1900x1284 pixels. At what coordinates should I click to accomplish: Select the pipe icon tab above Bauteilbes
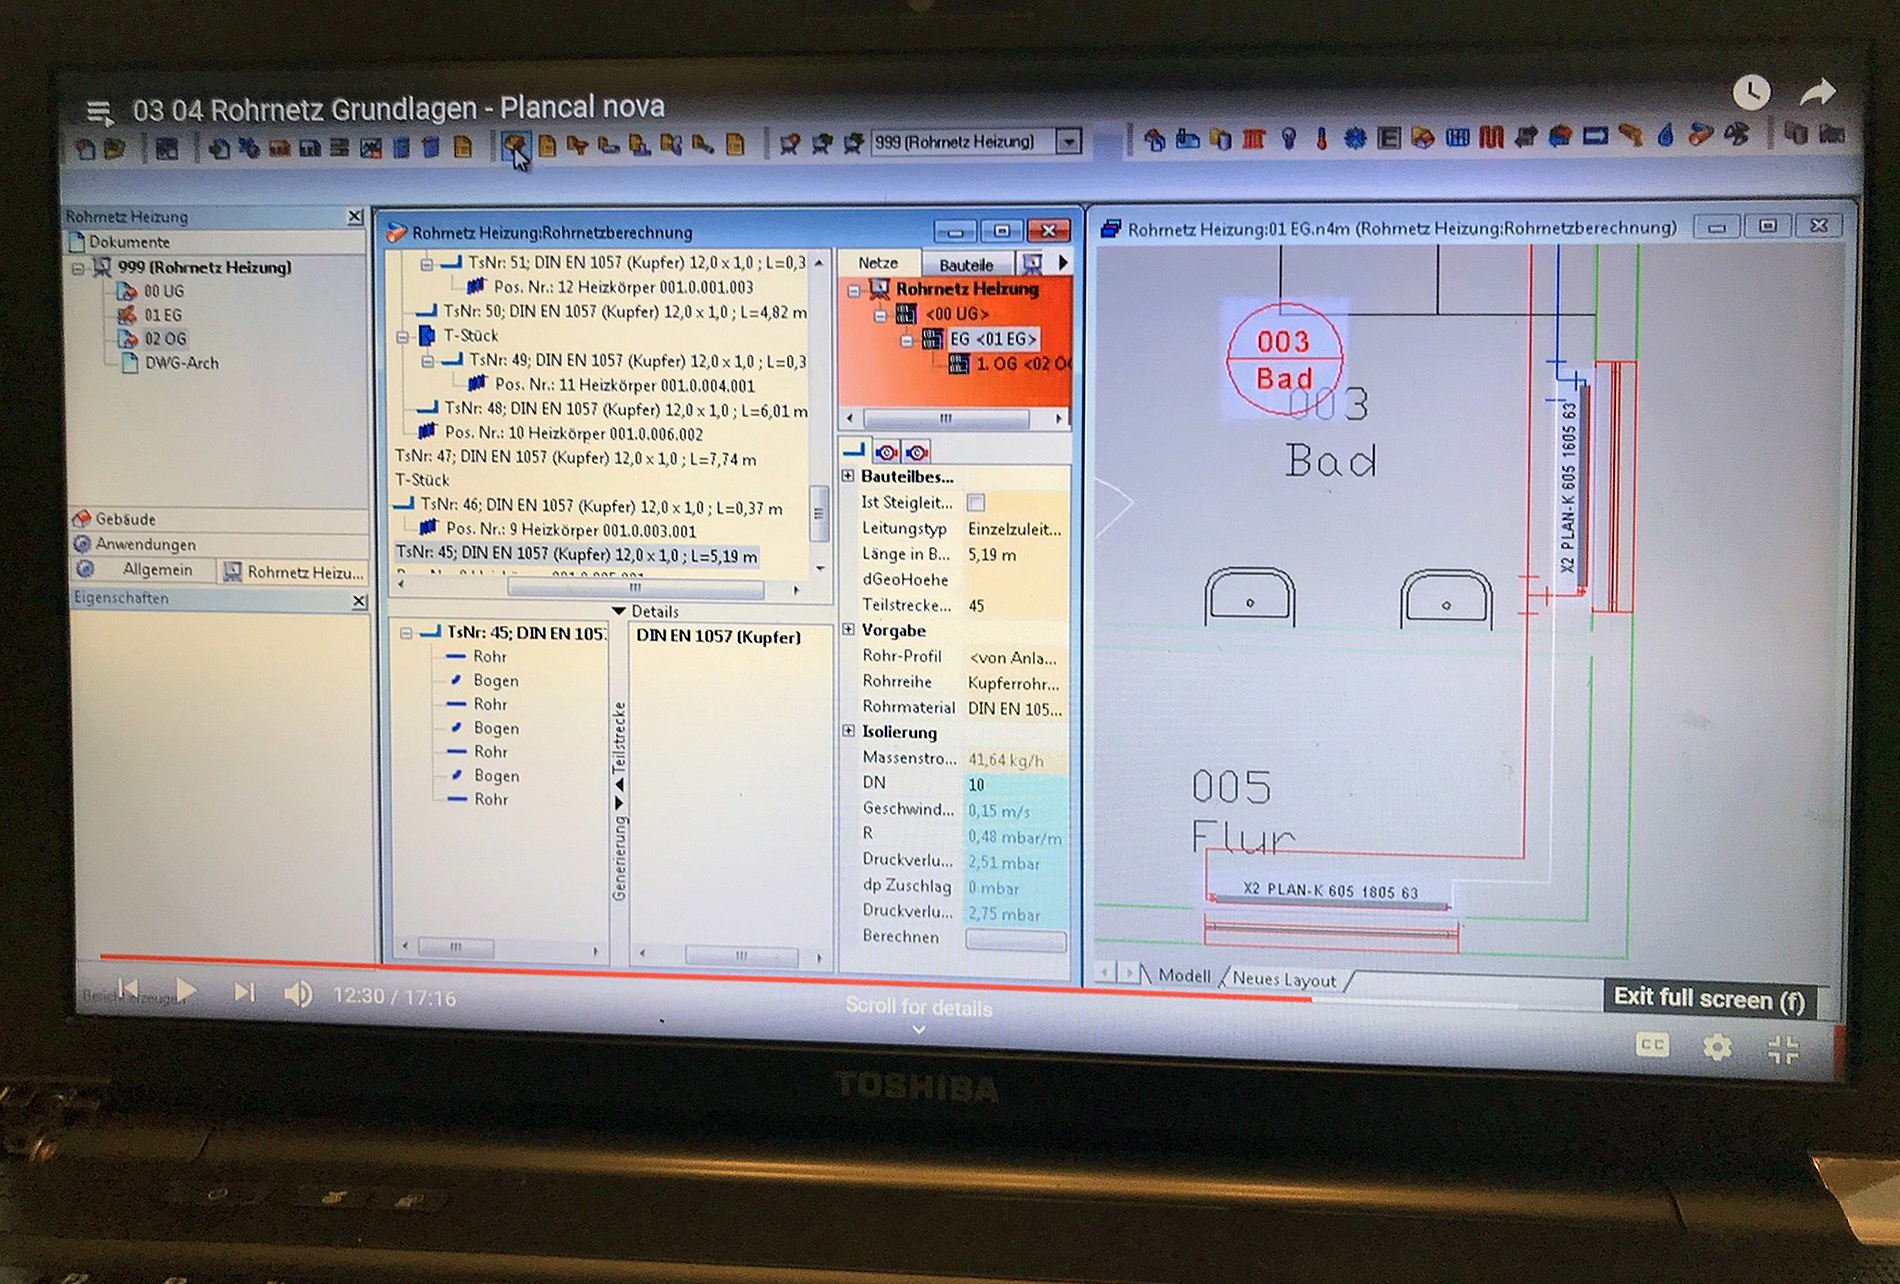[854, 451]
